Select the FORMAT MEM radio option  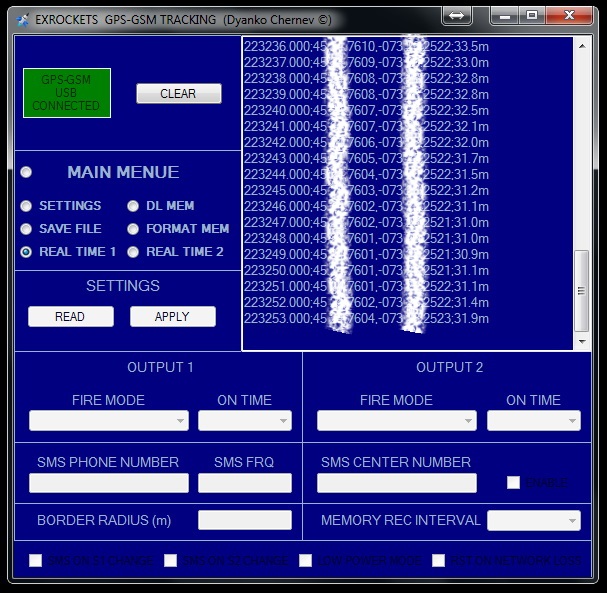click(133, 229)
